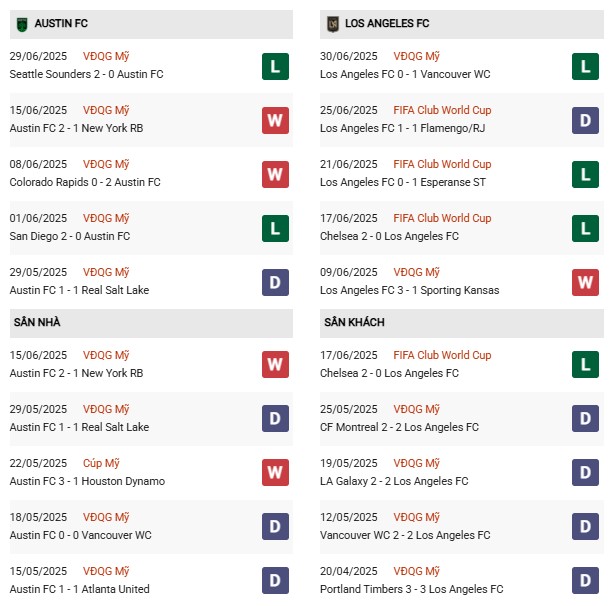
Task: Click W badge for Colorado Rapids match
Action: 275,174
